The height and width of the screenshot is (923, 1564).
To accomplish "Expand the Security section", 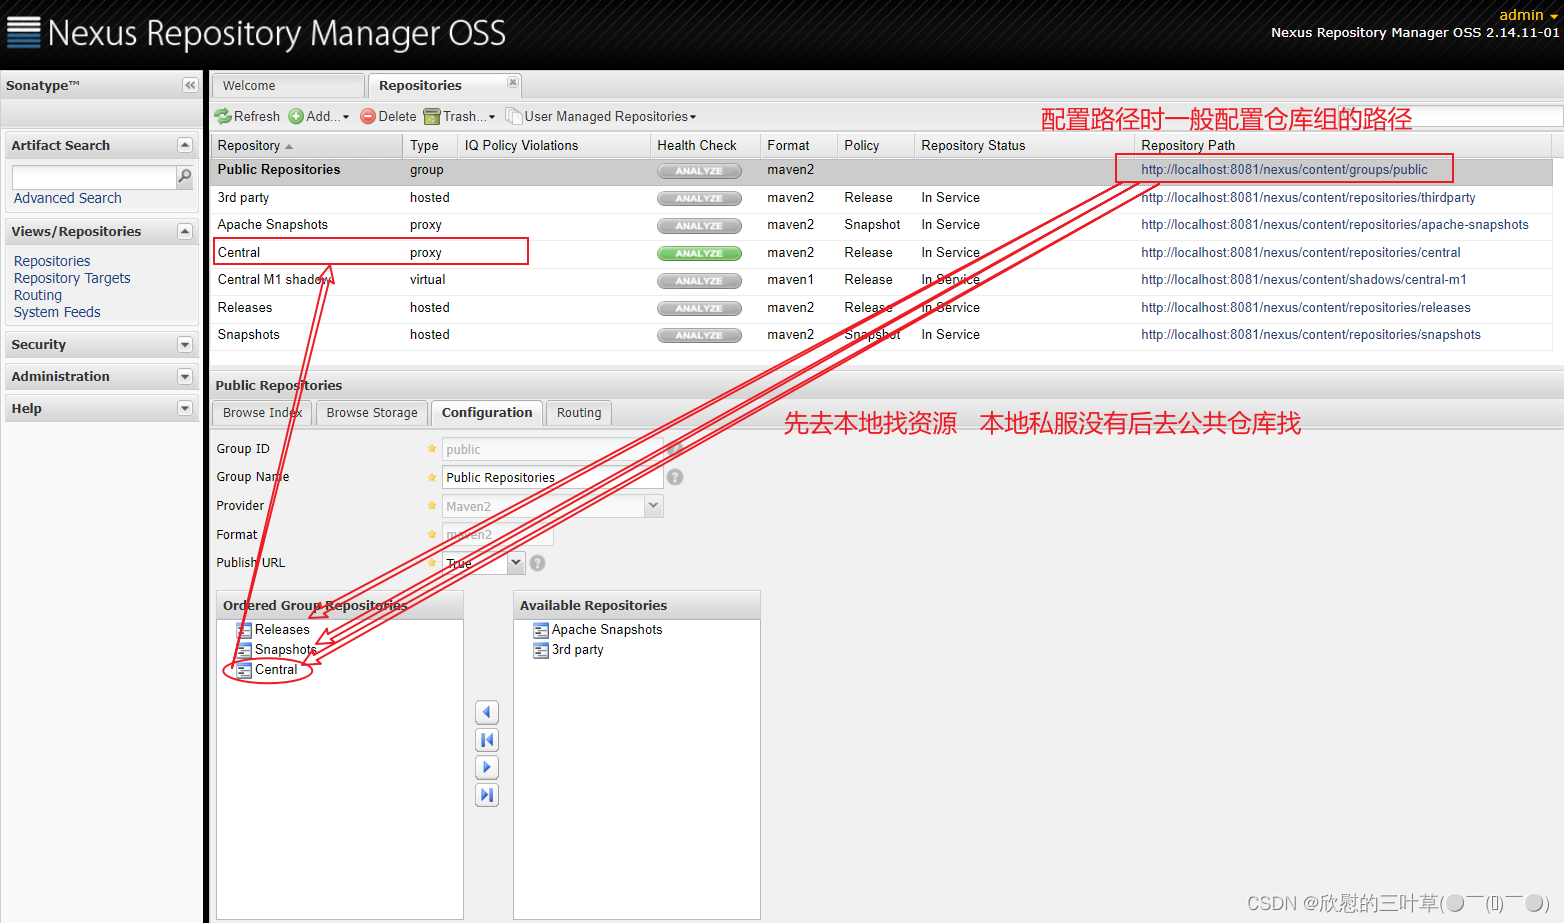I will click(x=184, y=344).
